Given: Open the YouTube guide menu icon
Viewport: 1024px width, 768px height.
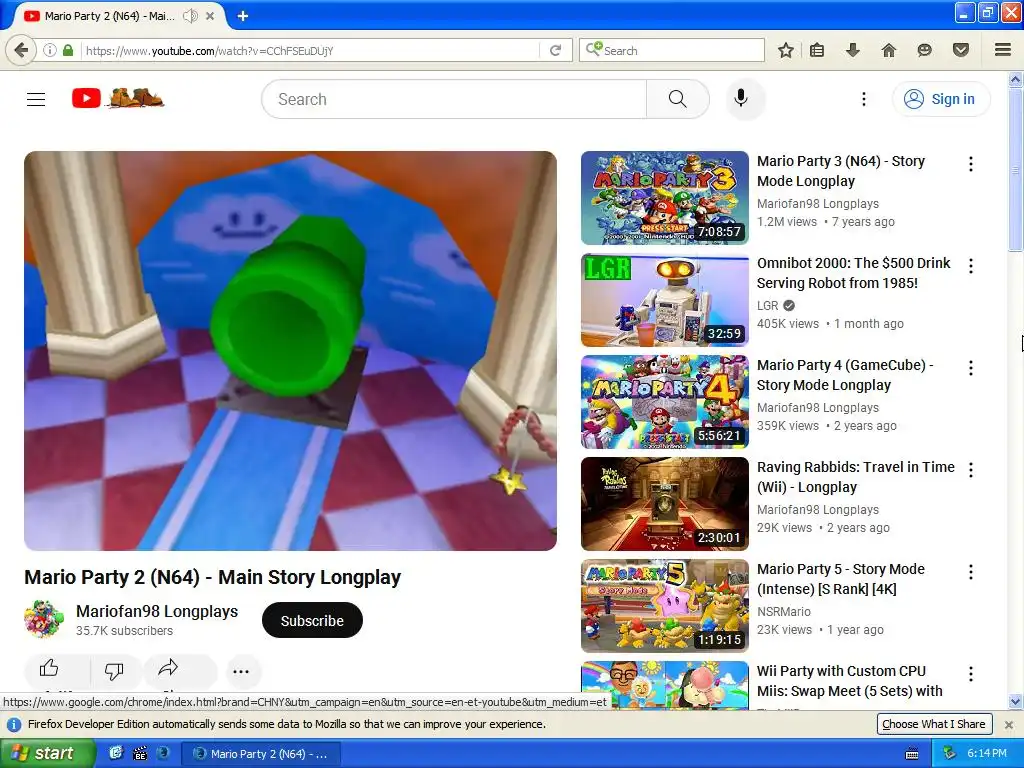Looking at the screenshot, I should (36, 99).
